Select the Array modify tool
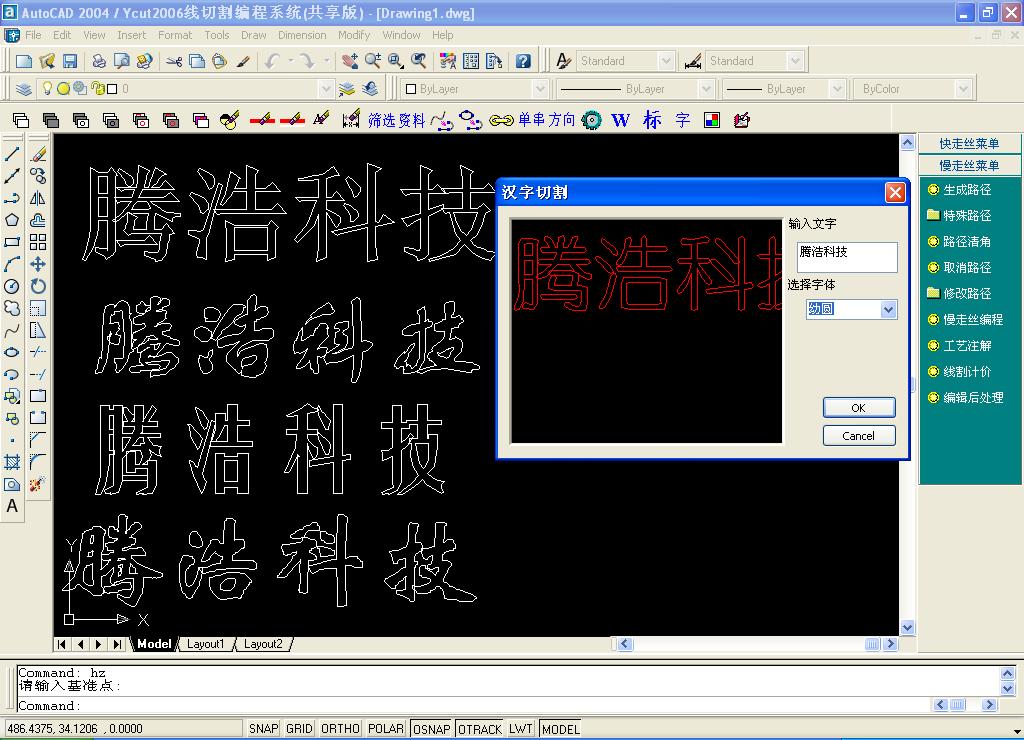Viewport: 1024px width, 740px height. pos(39,242)
